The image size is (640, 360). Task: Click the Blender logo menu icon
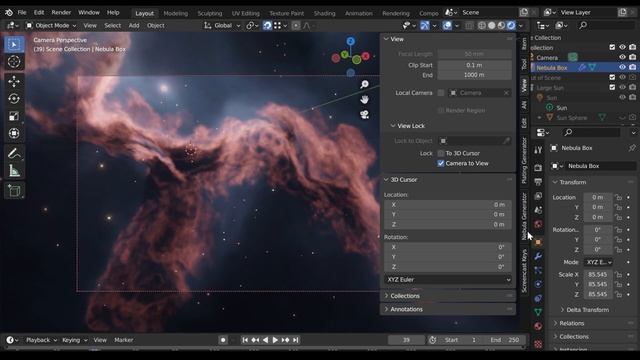[9, 13]
